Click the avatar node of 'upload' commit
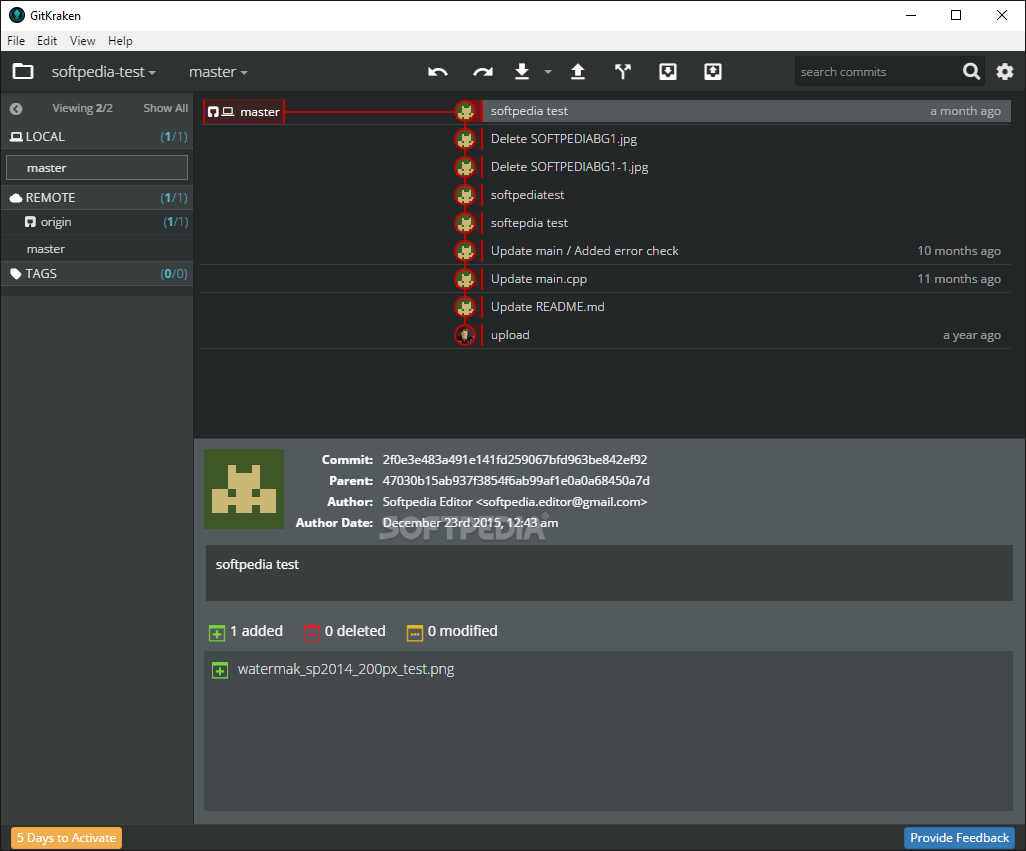The image size is (1026, 851). tap(465, 335)
